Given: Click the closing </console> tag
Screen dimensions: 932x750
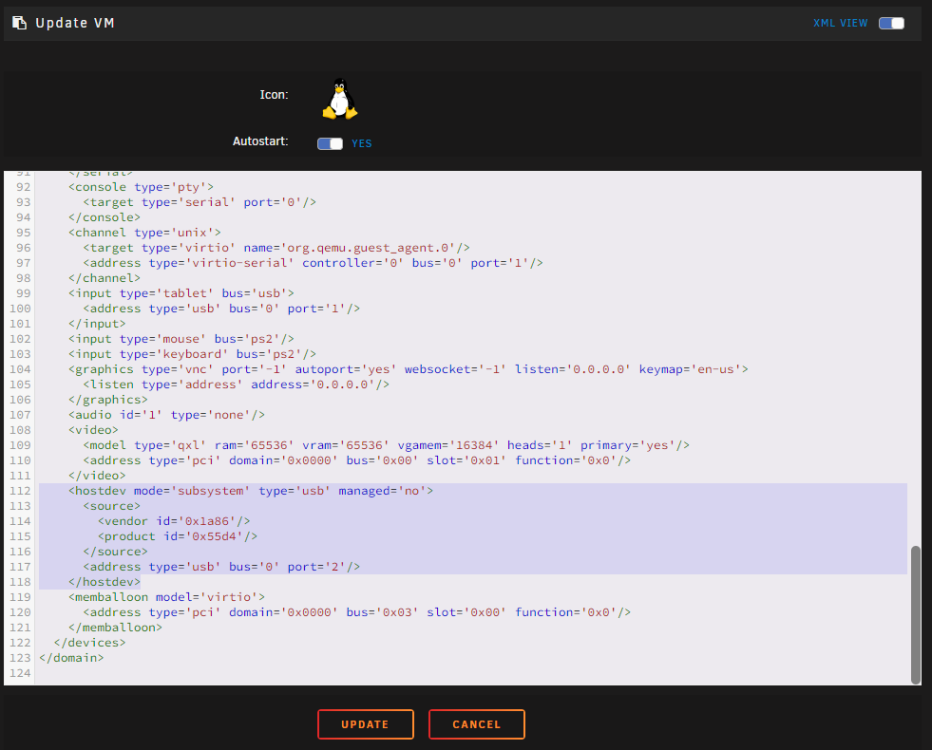Looking at the screenshot, I should pos(105,217).
